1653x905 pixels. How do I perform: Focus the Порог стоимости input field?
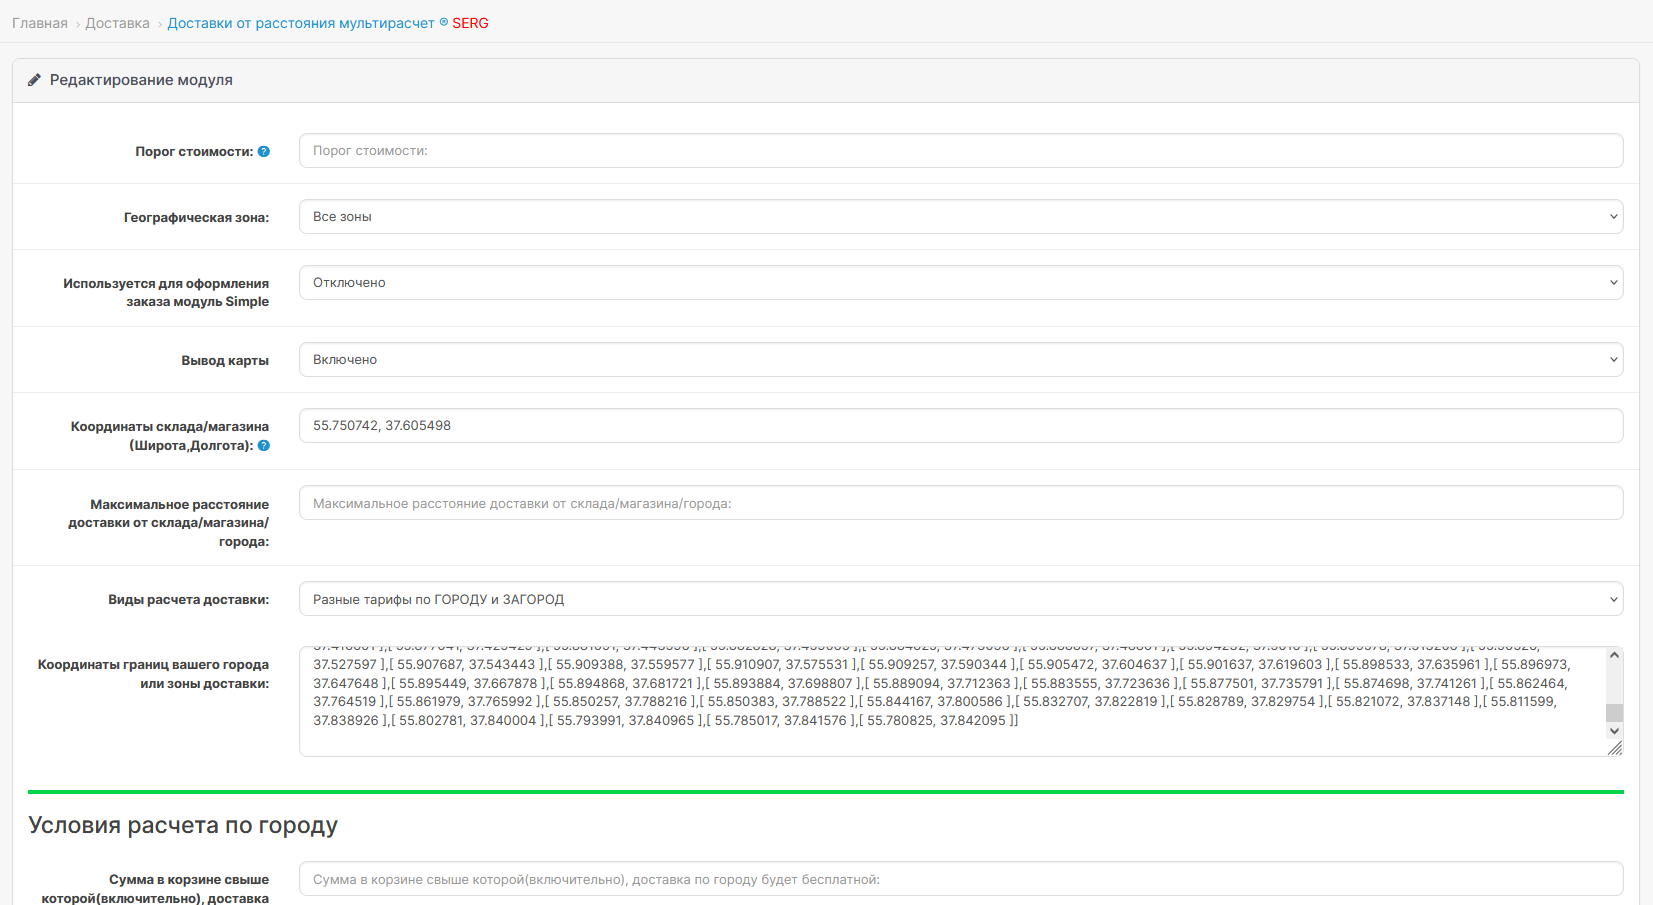click(960, 151)
